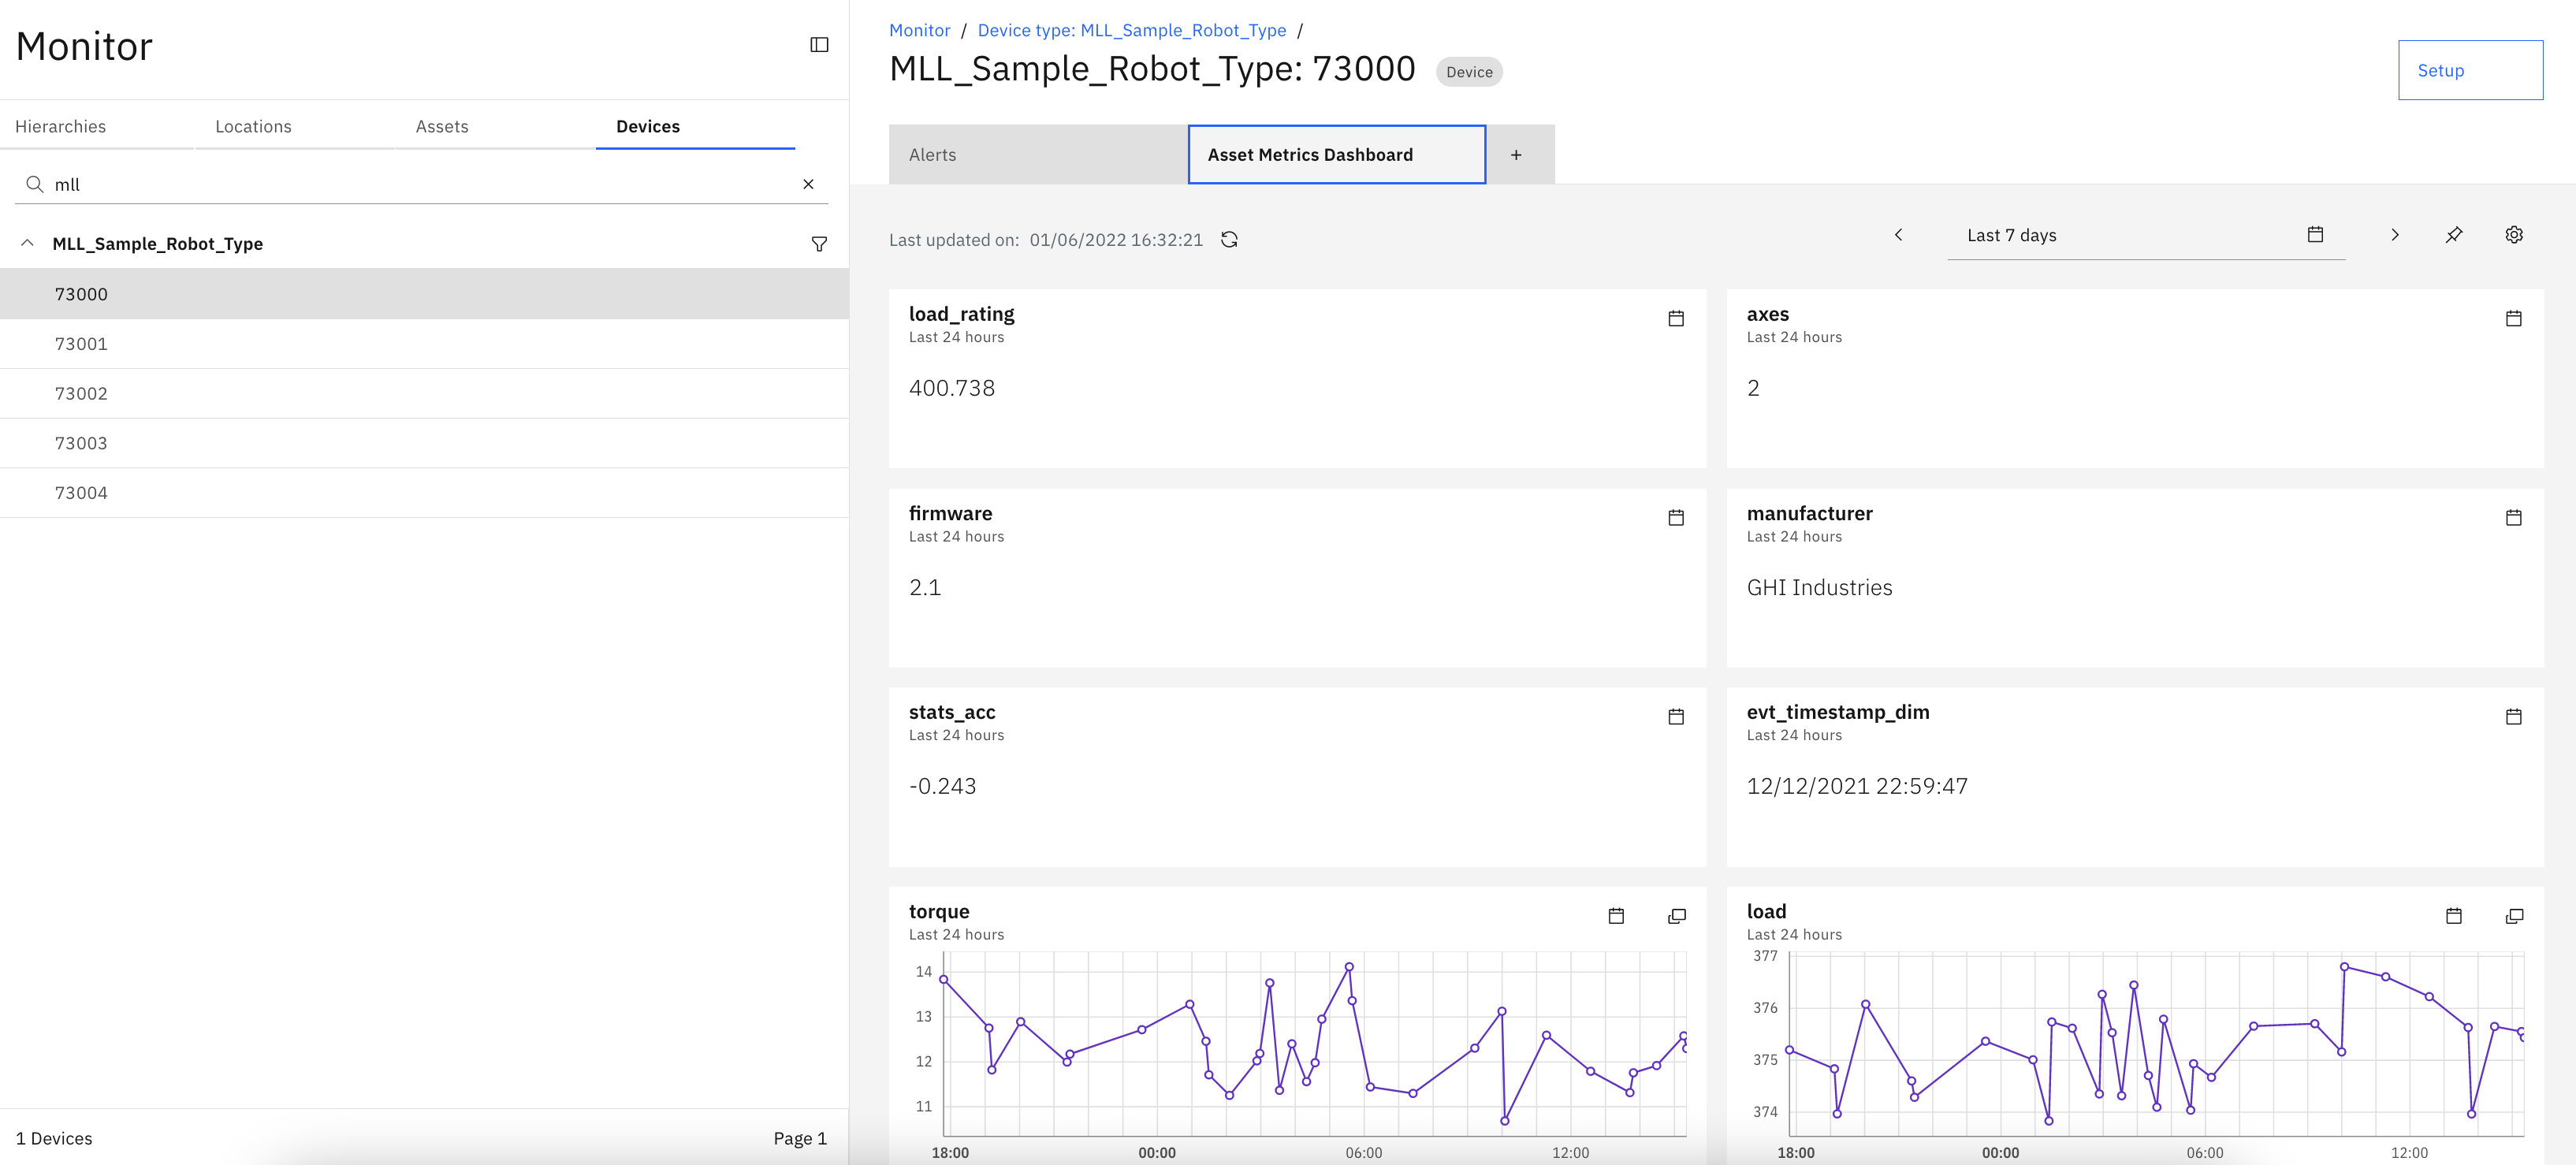Open calendar on load_rating card
The width and height of the screenshot is (2576, 1165).
coord(1676,319)
